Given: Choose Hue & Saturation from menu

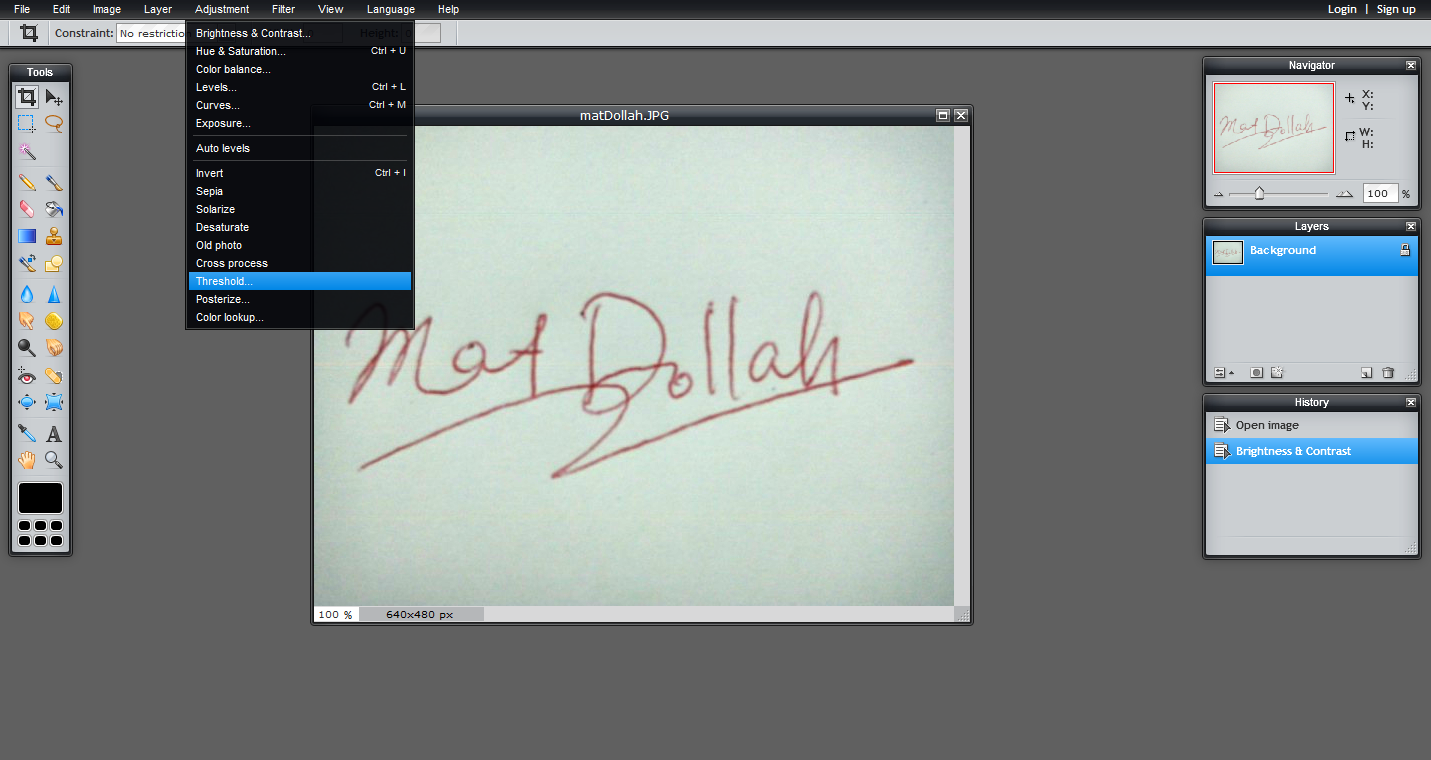Looking at the screenshot, I should pyautogui.click(x=300, y=51).
